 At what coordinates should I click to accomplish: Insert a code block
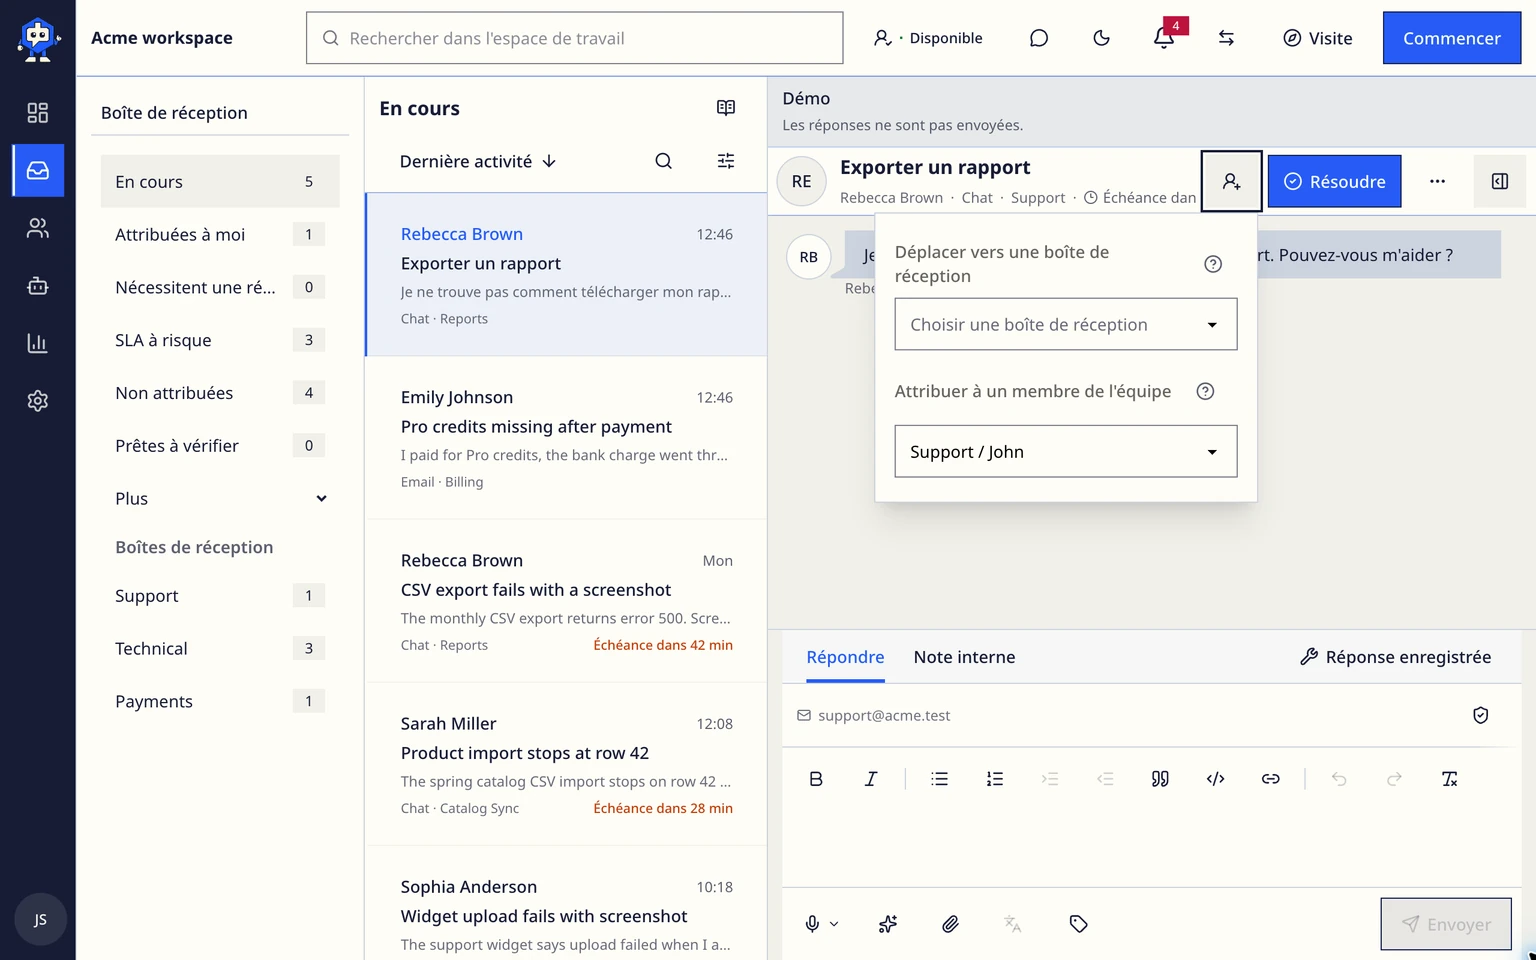(x=1215, y=779)
